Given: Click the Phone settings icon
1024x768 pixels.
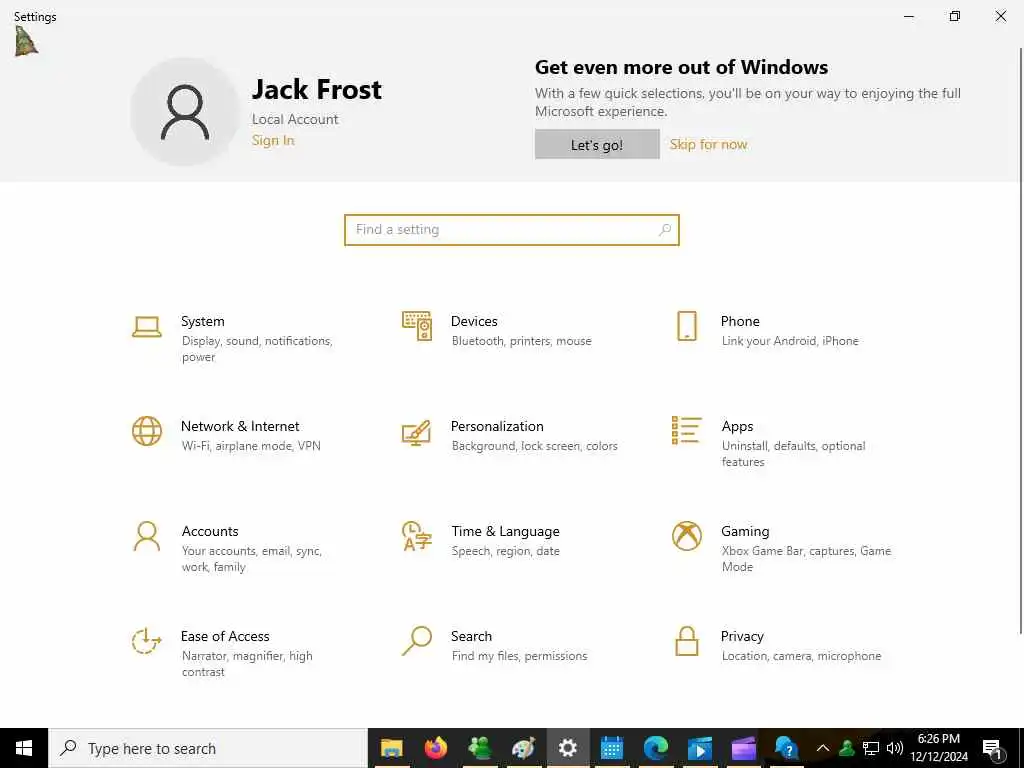Looking at the screenshot, I should point(686,326).
